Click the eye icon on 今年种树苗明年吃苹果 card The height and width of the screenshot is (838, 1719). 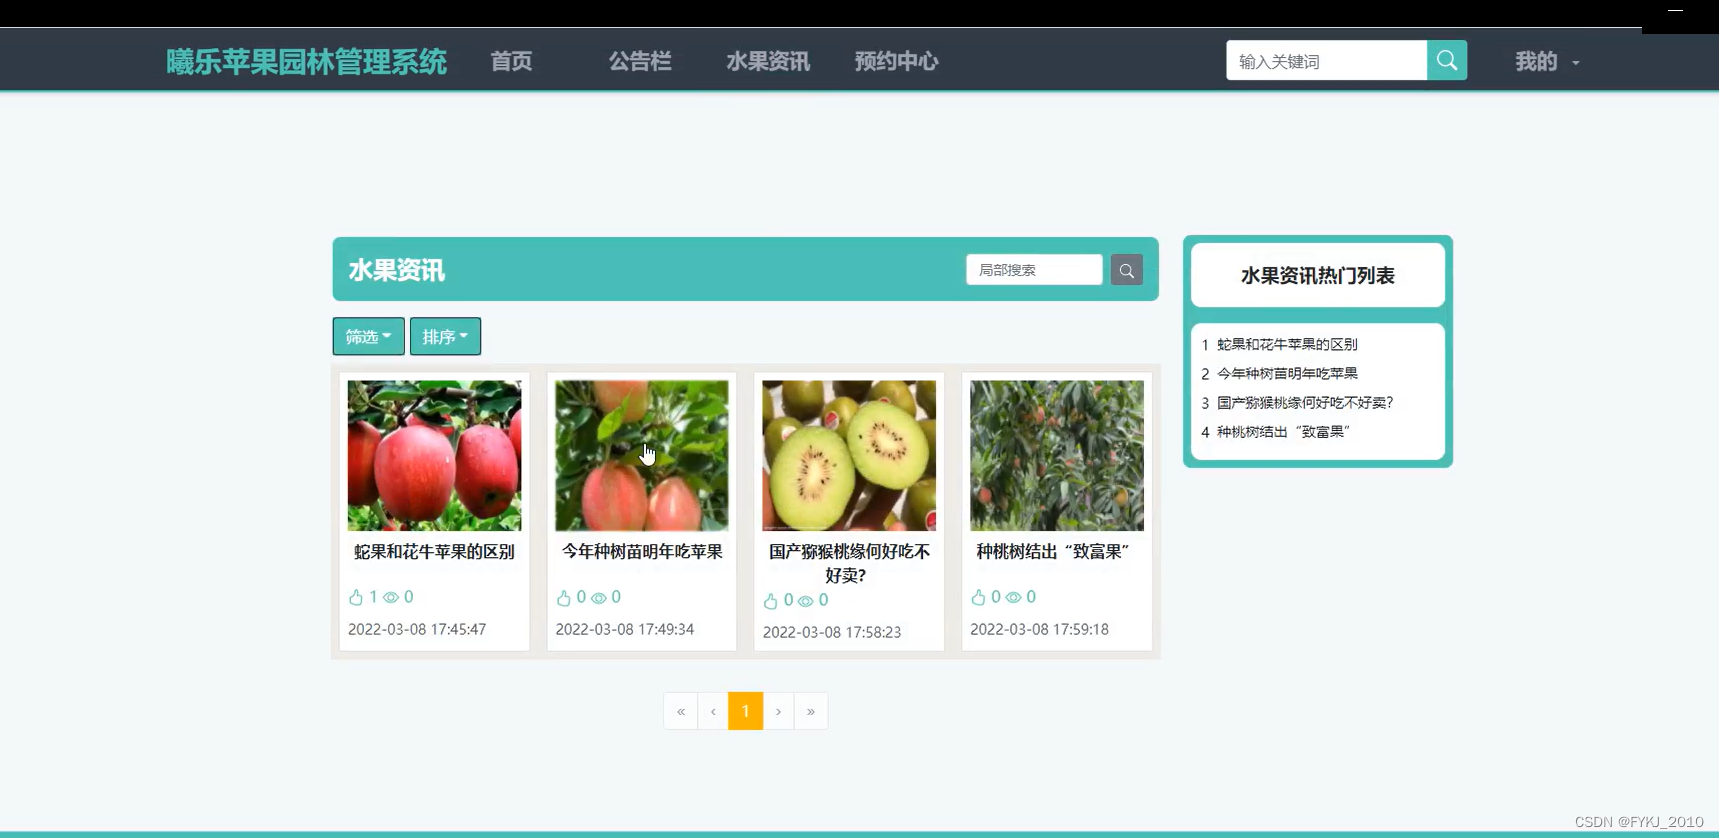599,597
